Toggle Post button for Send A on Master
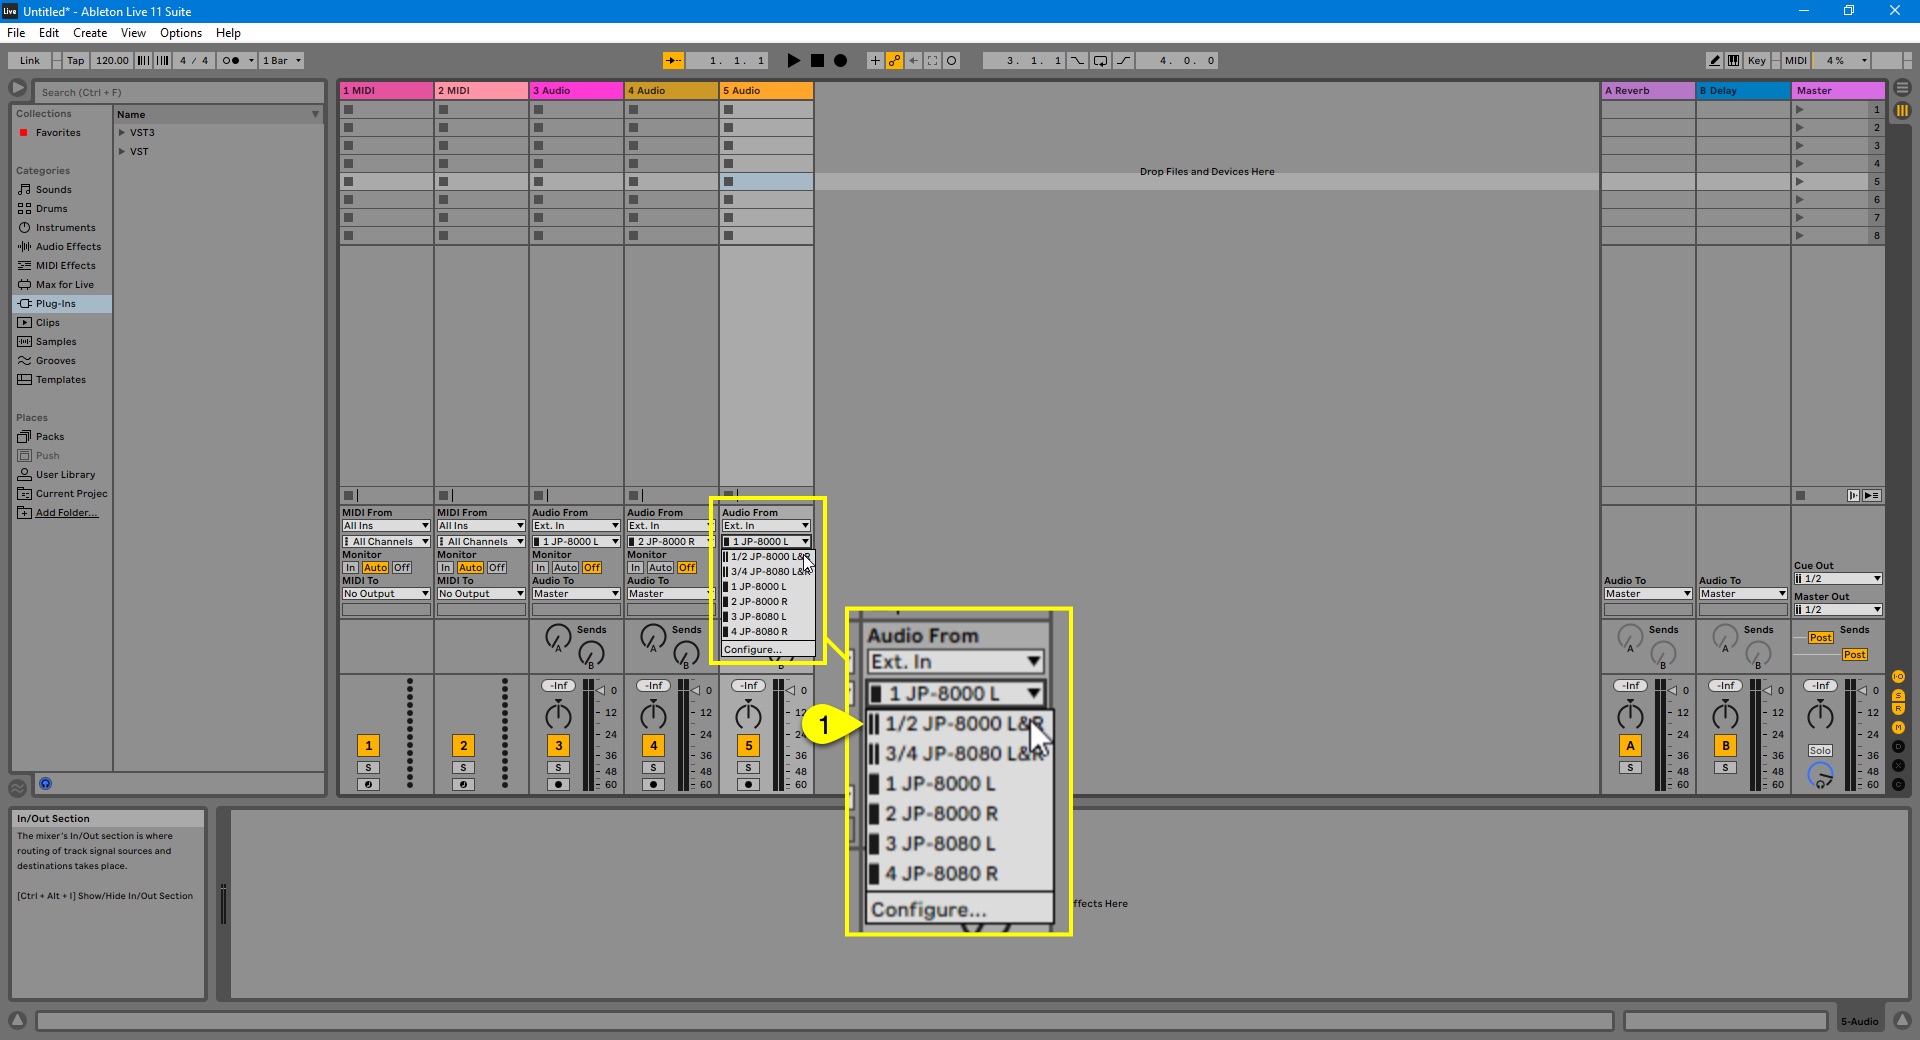 [1820, 638]
